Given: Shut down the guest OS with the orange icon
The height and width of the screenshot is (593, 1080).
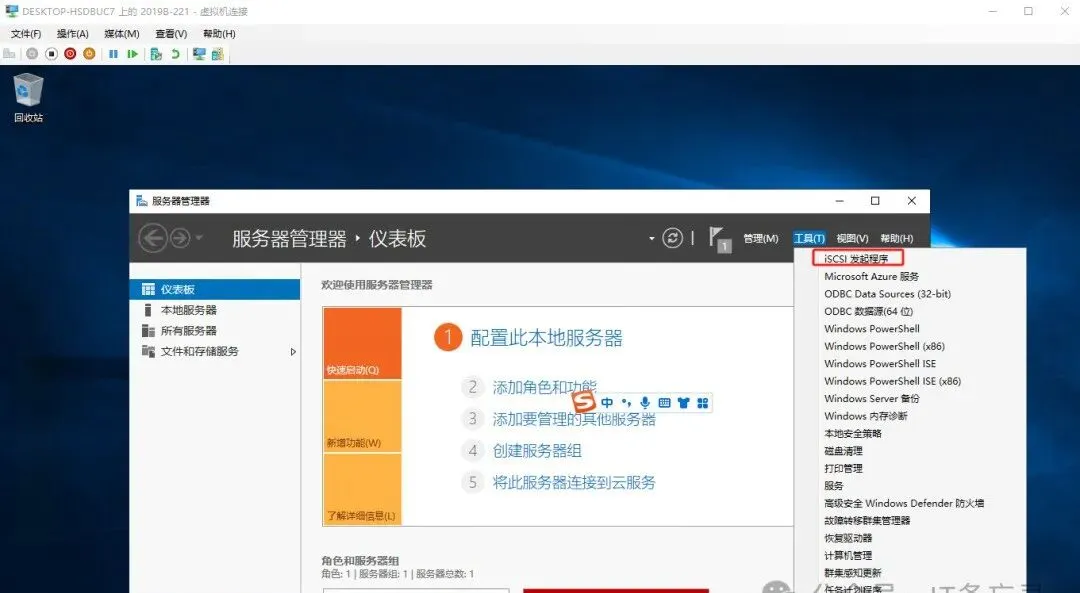Looking at the screenshot, I should tap(89, 53).
